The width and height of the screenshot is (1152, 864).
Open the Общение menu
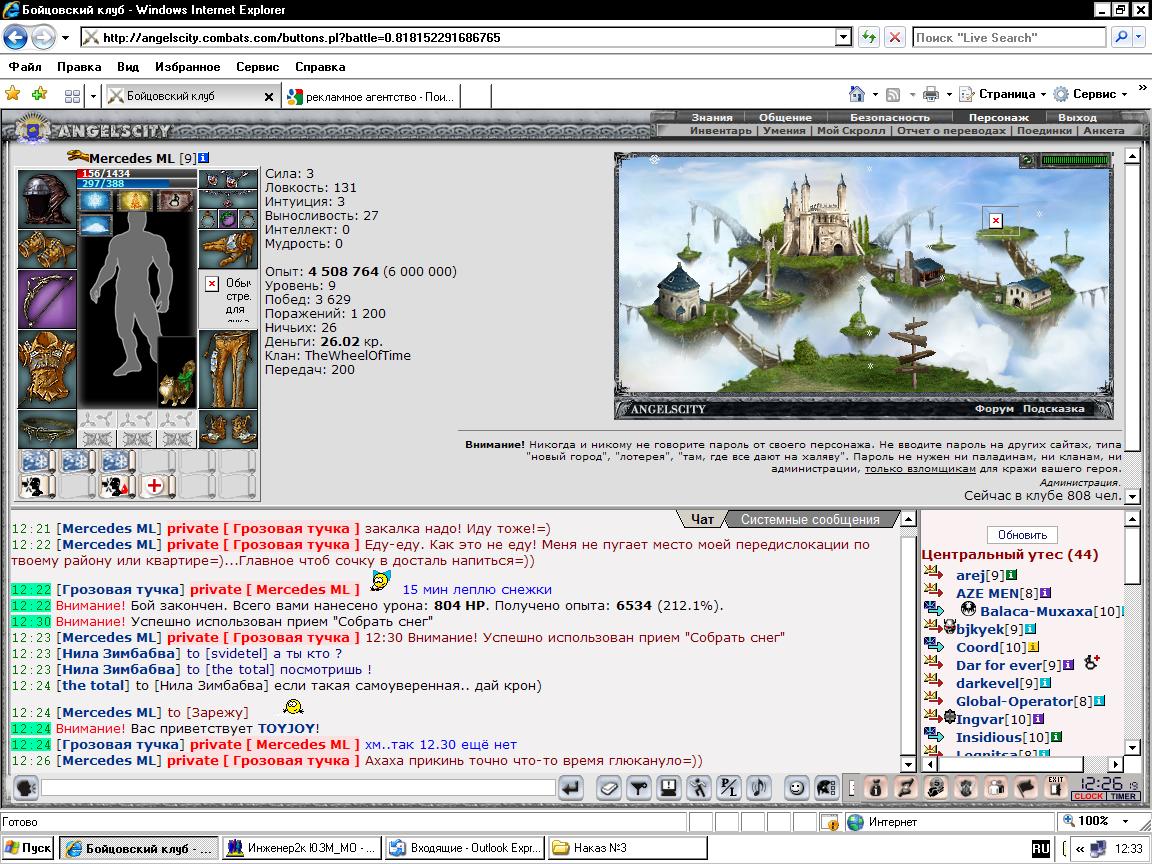[785, 117]
